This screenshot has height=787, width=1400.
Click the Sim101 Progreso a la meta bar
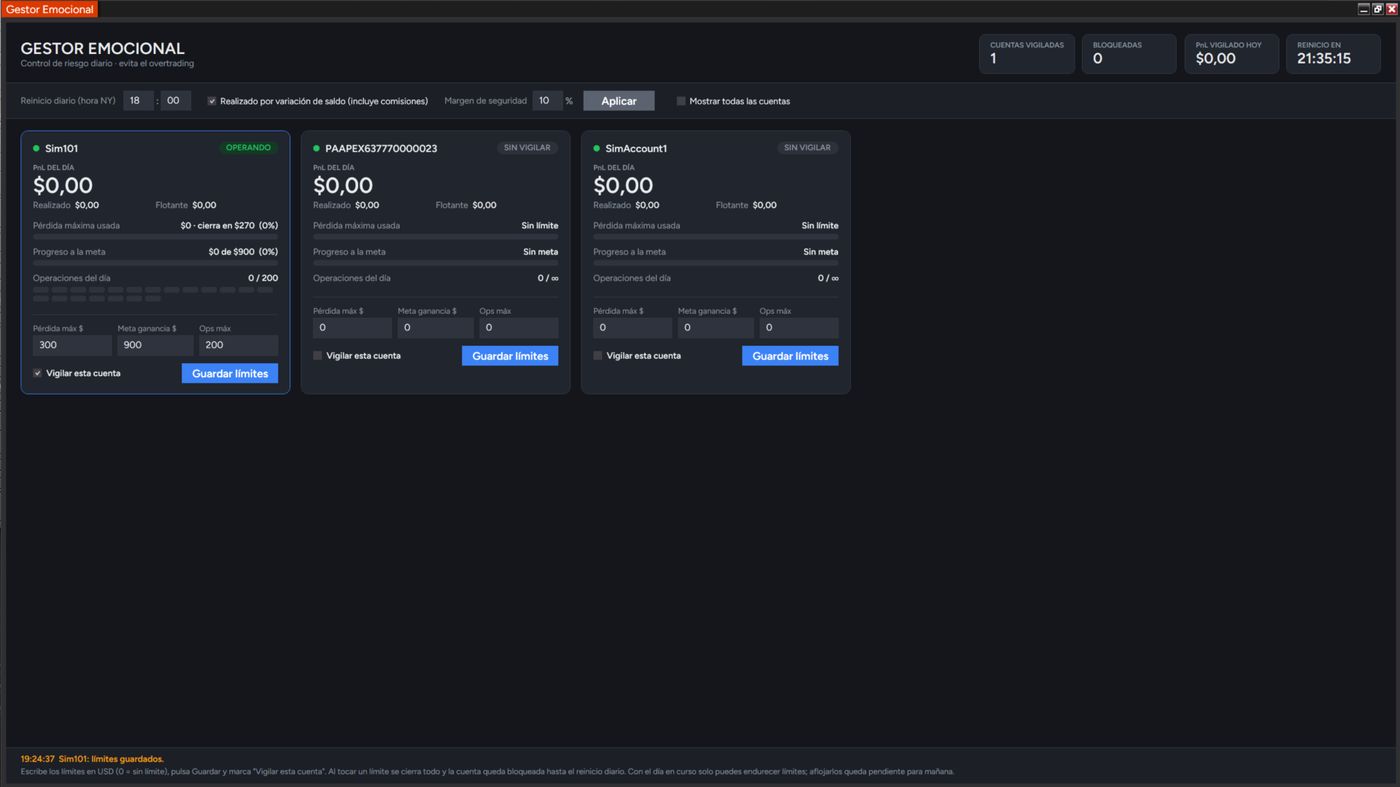point(155,263)
